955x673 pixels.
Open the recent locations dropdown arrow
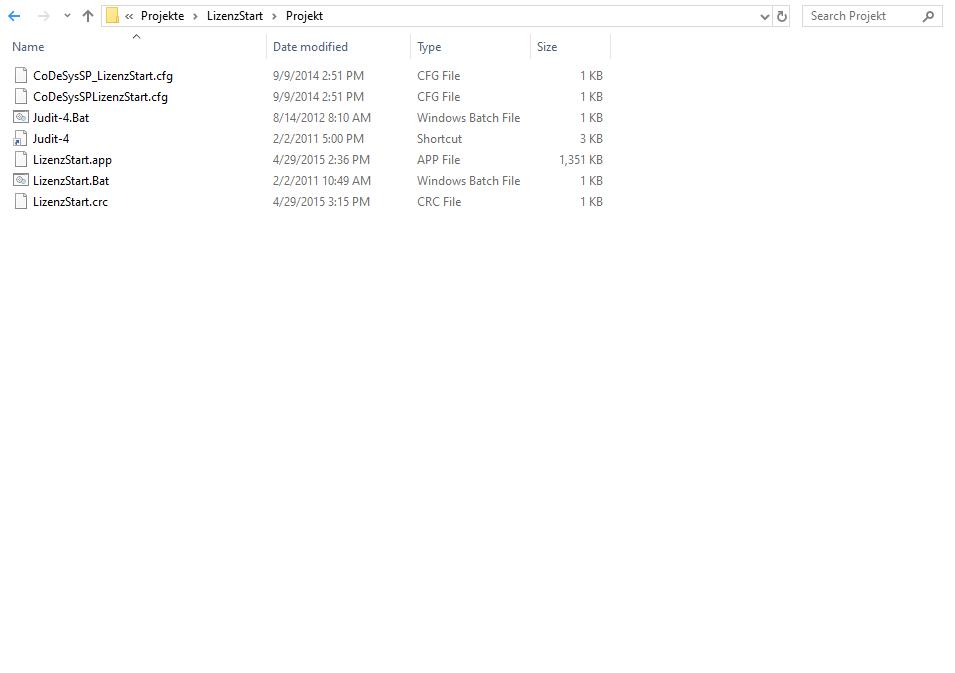pos(67,16)
